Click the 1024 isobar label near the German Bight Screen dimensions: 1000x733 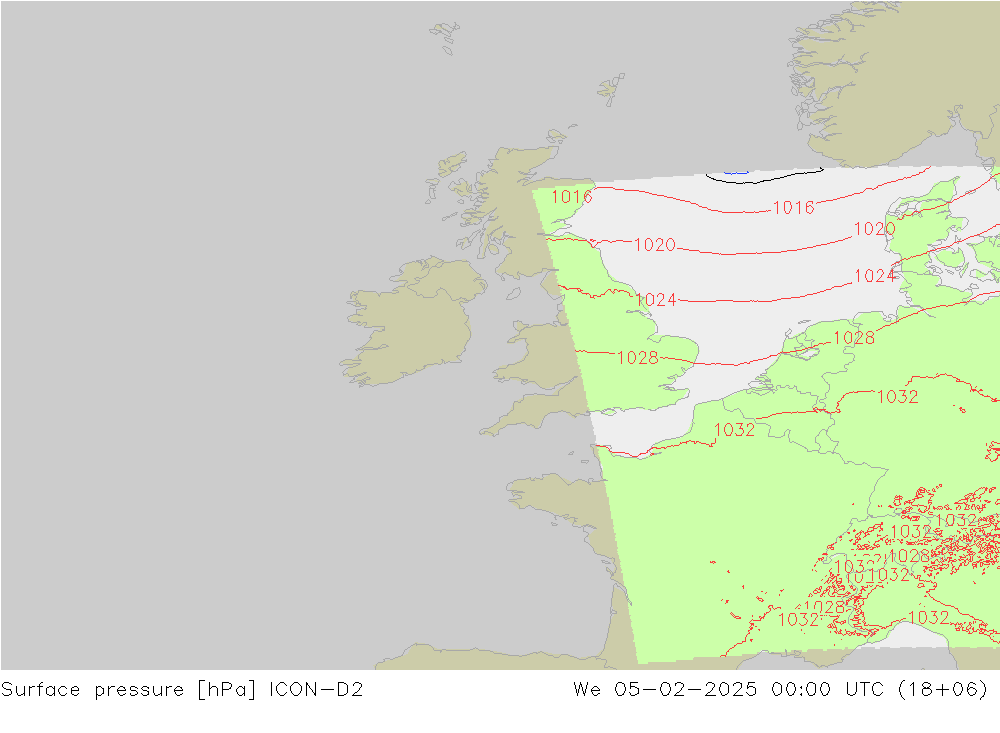click(x=875, y=276)
